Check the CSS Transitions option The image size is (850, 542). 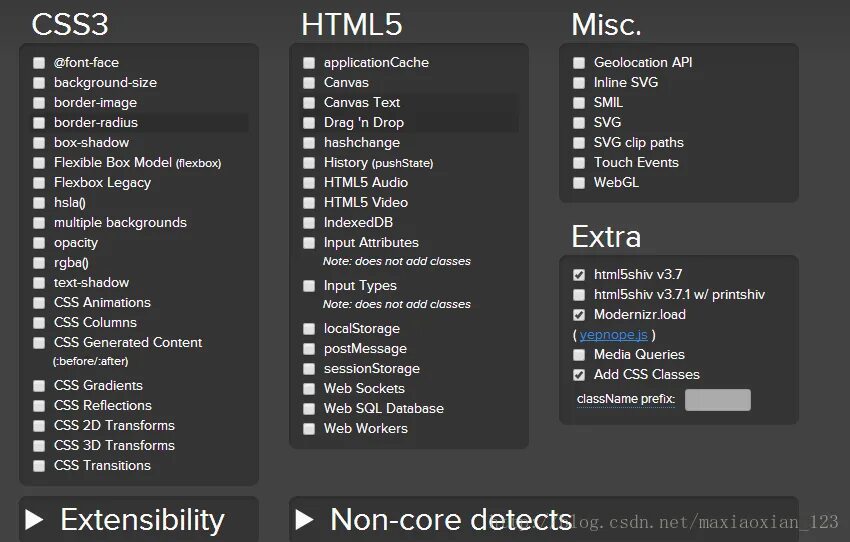click(x=39, y=466)
